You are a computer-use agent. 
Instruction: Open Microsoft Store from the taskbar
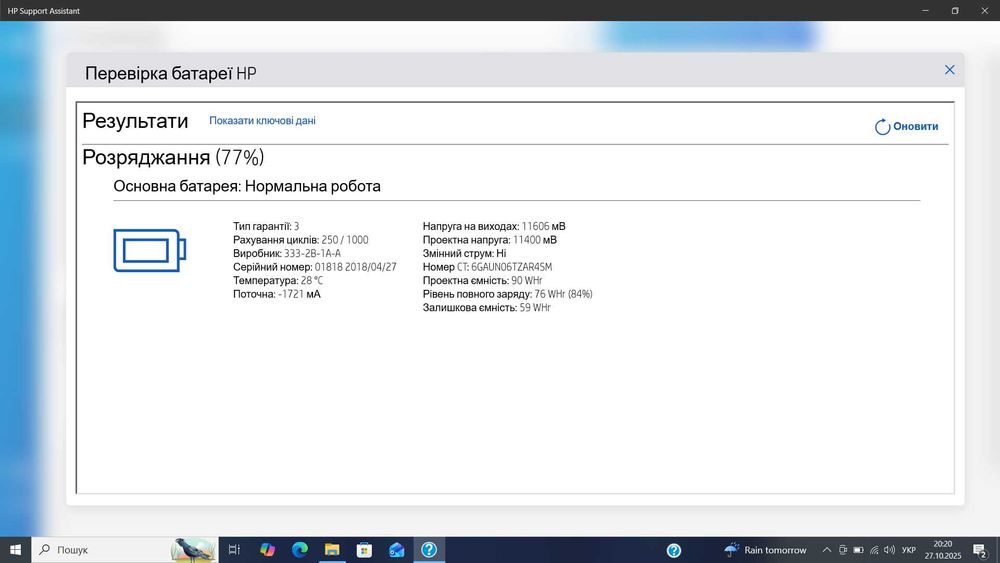click(x=364, y=550)
